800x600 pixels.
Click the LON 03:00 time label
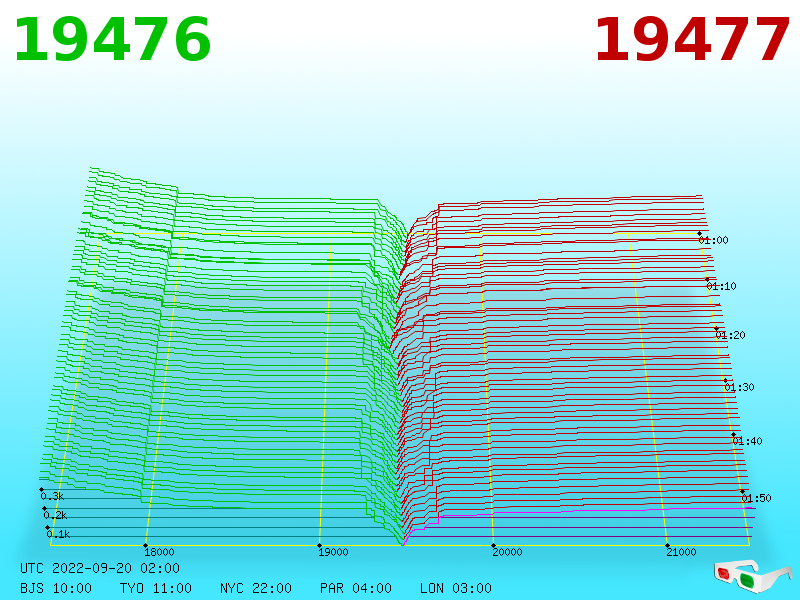tap(456, 588)
